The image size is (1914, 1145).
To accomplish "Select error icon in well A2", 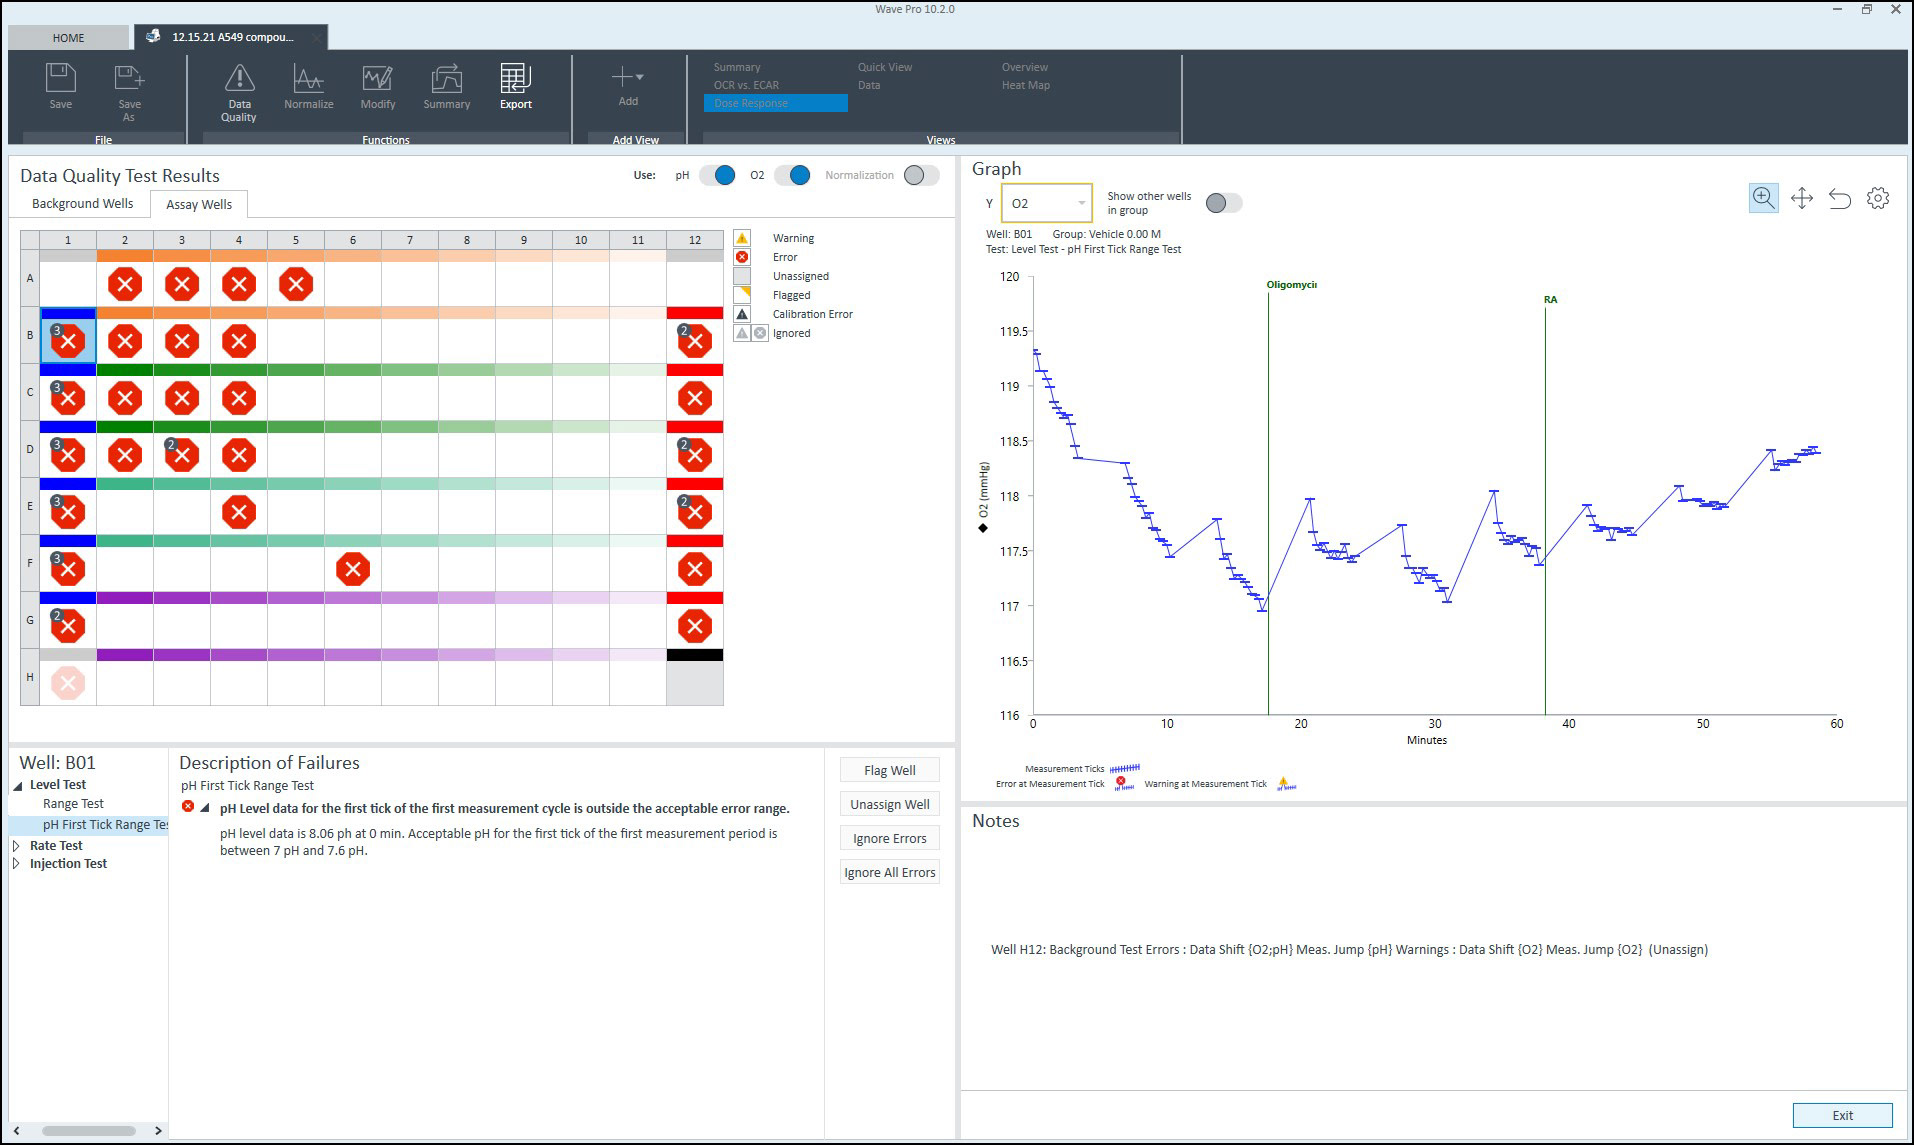I will click(125, 285).
